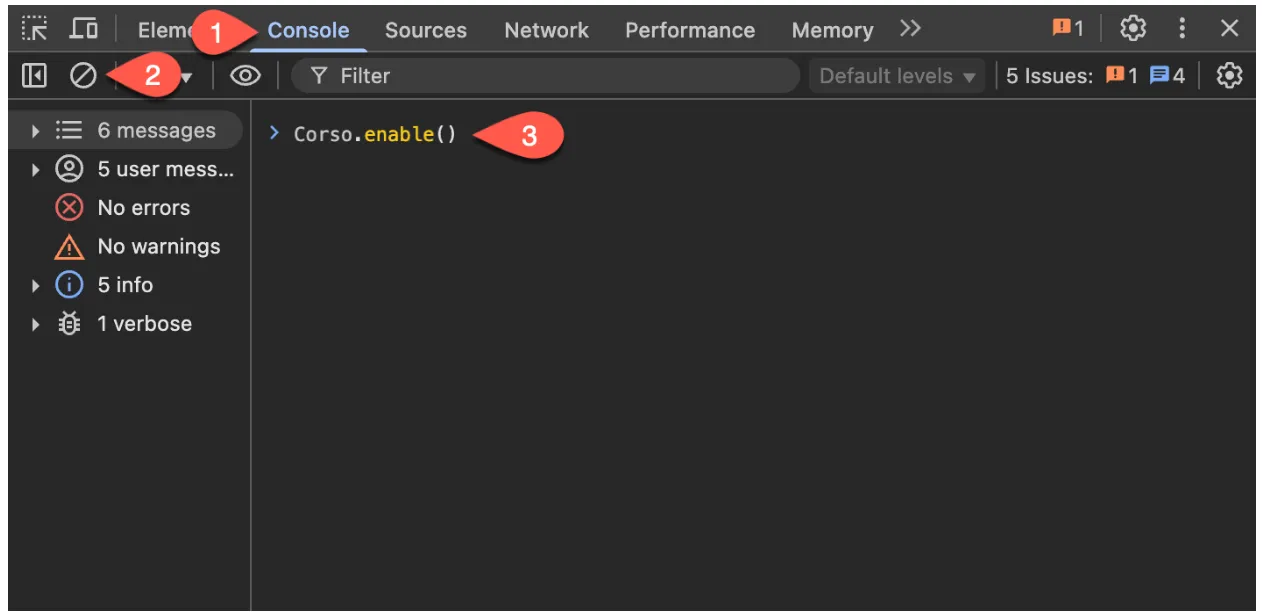Expand the Corso.enable() console entry
The width and height of the screenshot is (1262, 612).
coord(276,132)
